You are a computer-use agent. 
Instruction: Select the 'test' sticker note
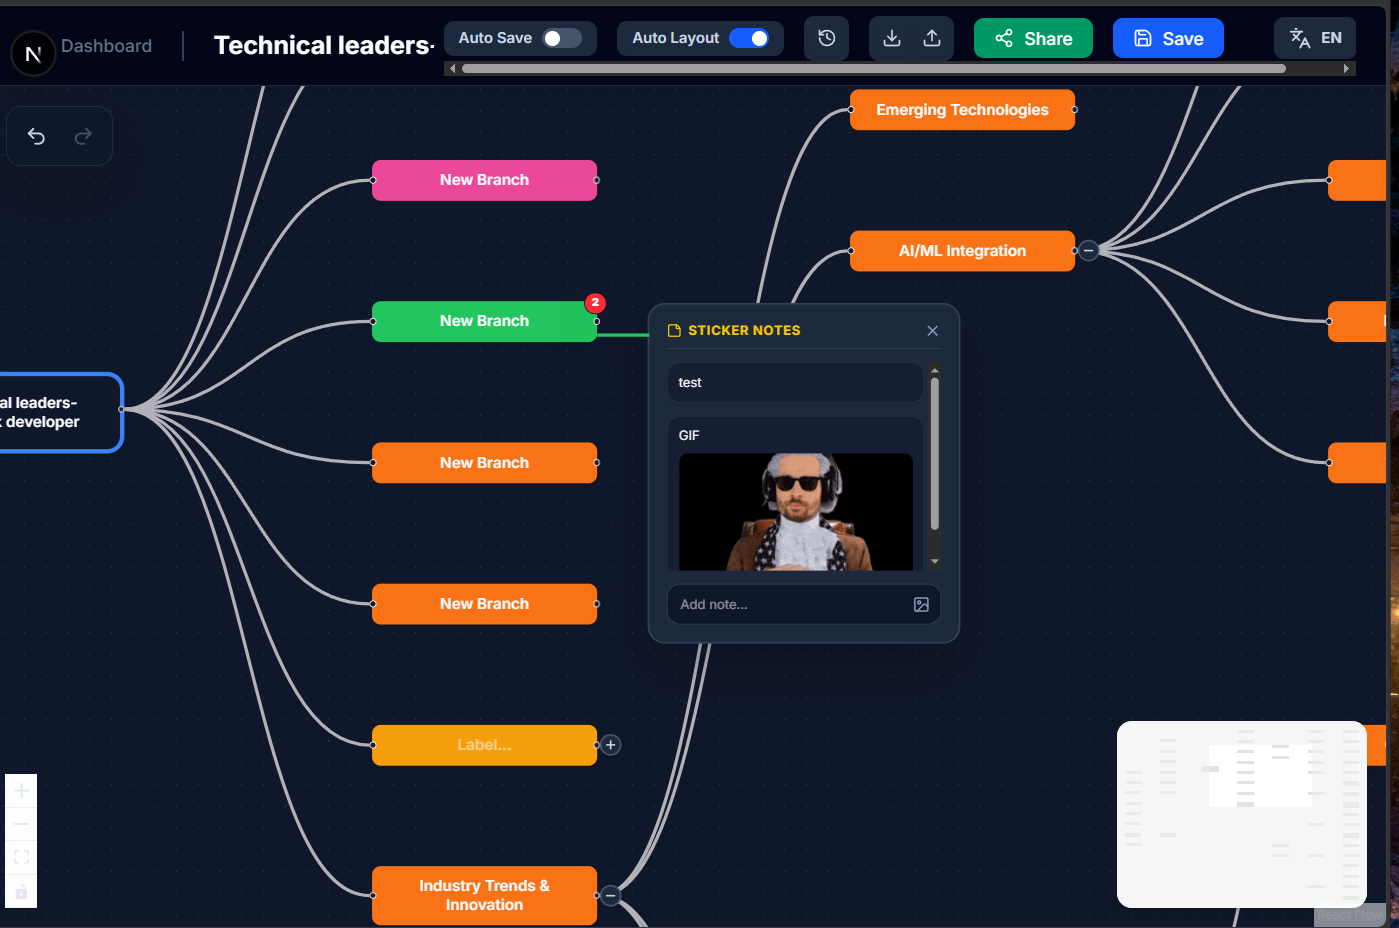796,383
